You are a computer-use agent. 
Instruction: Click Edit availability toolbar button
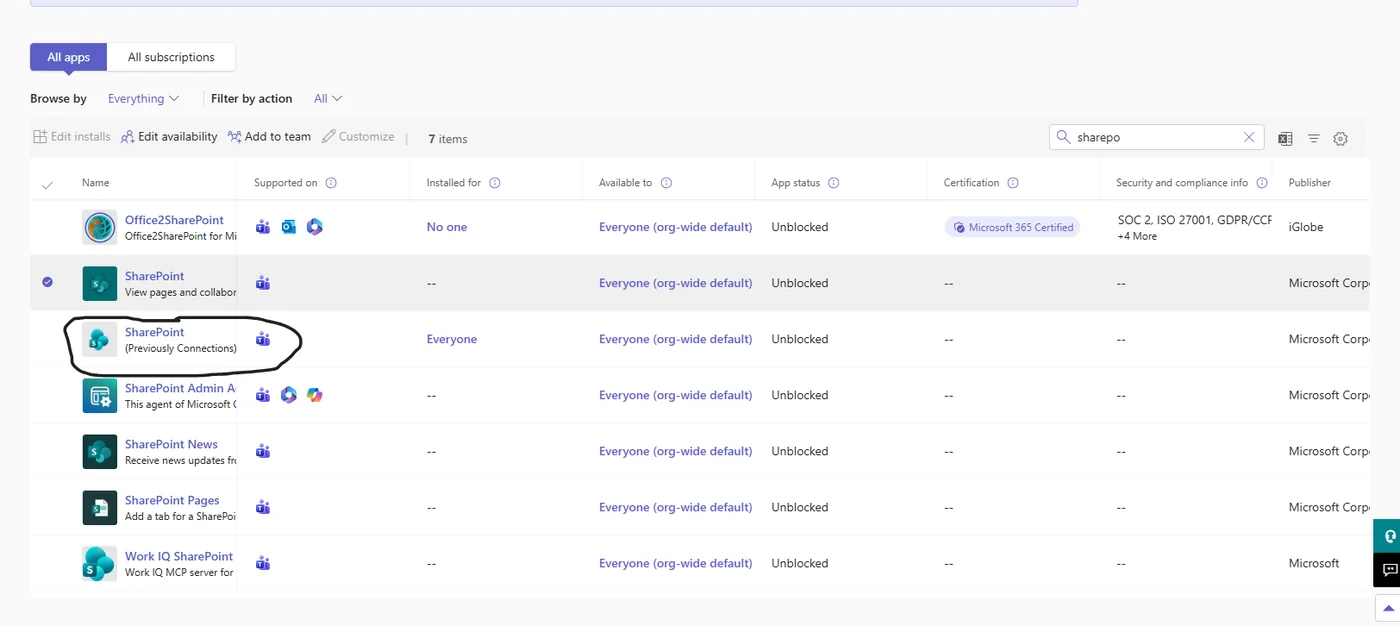point(169,137)
